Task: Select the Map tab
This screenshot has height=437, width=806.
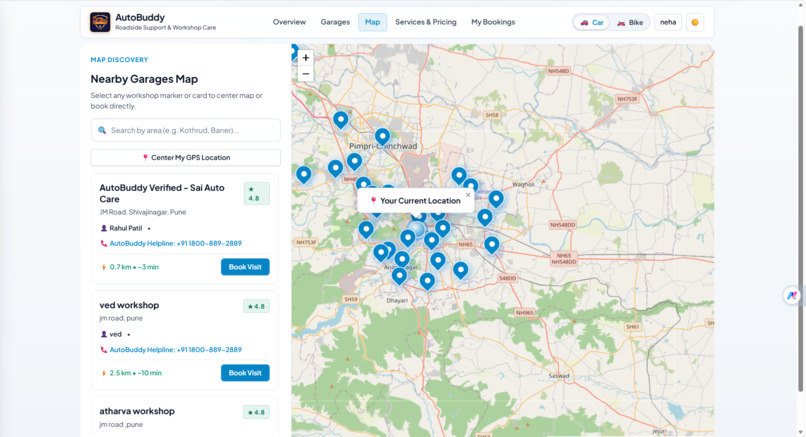Action: tap(373, 22)
